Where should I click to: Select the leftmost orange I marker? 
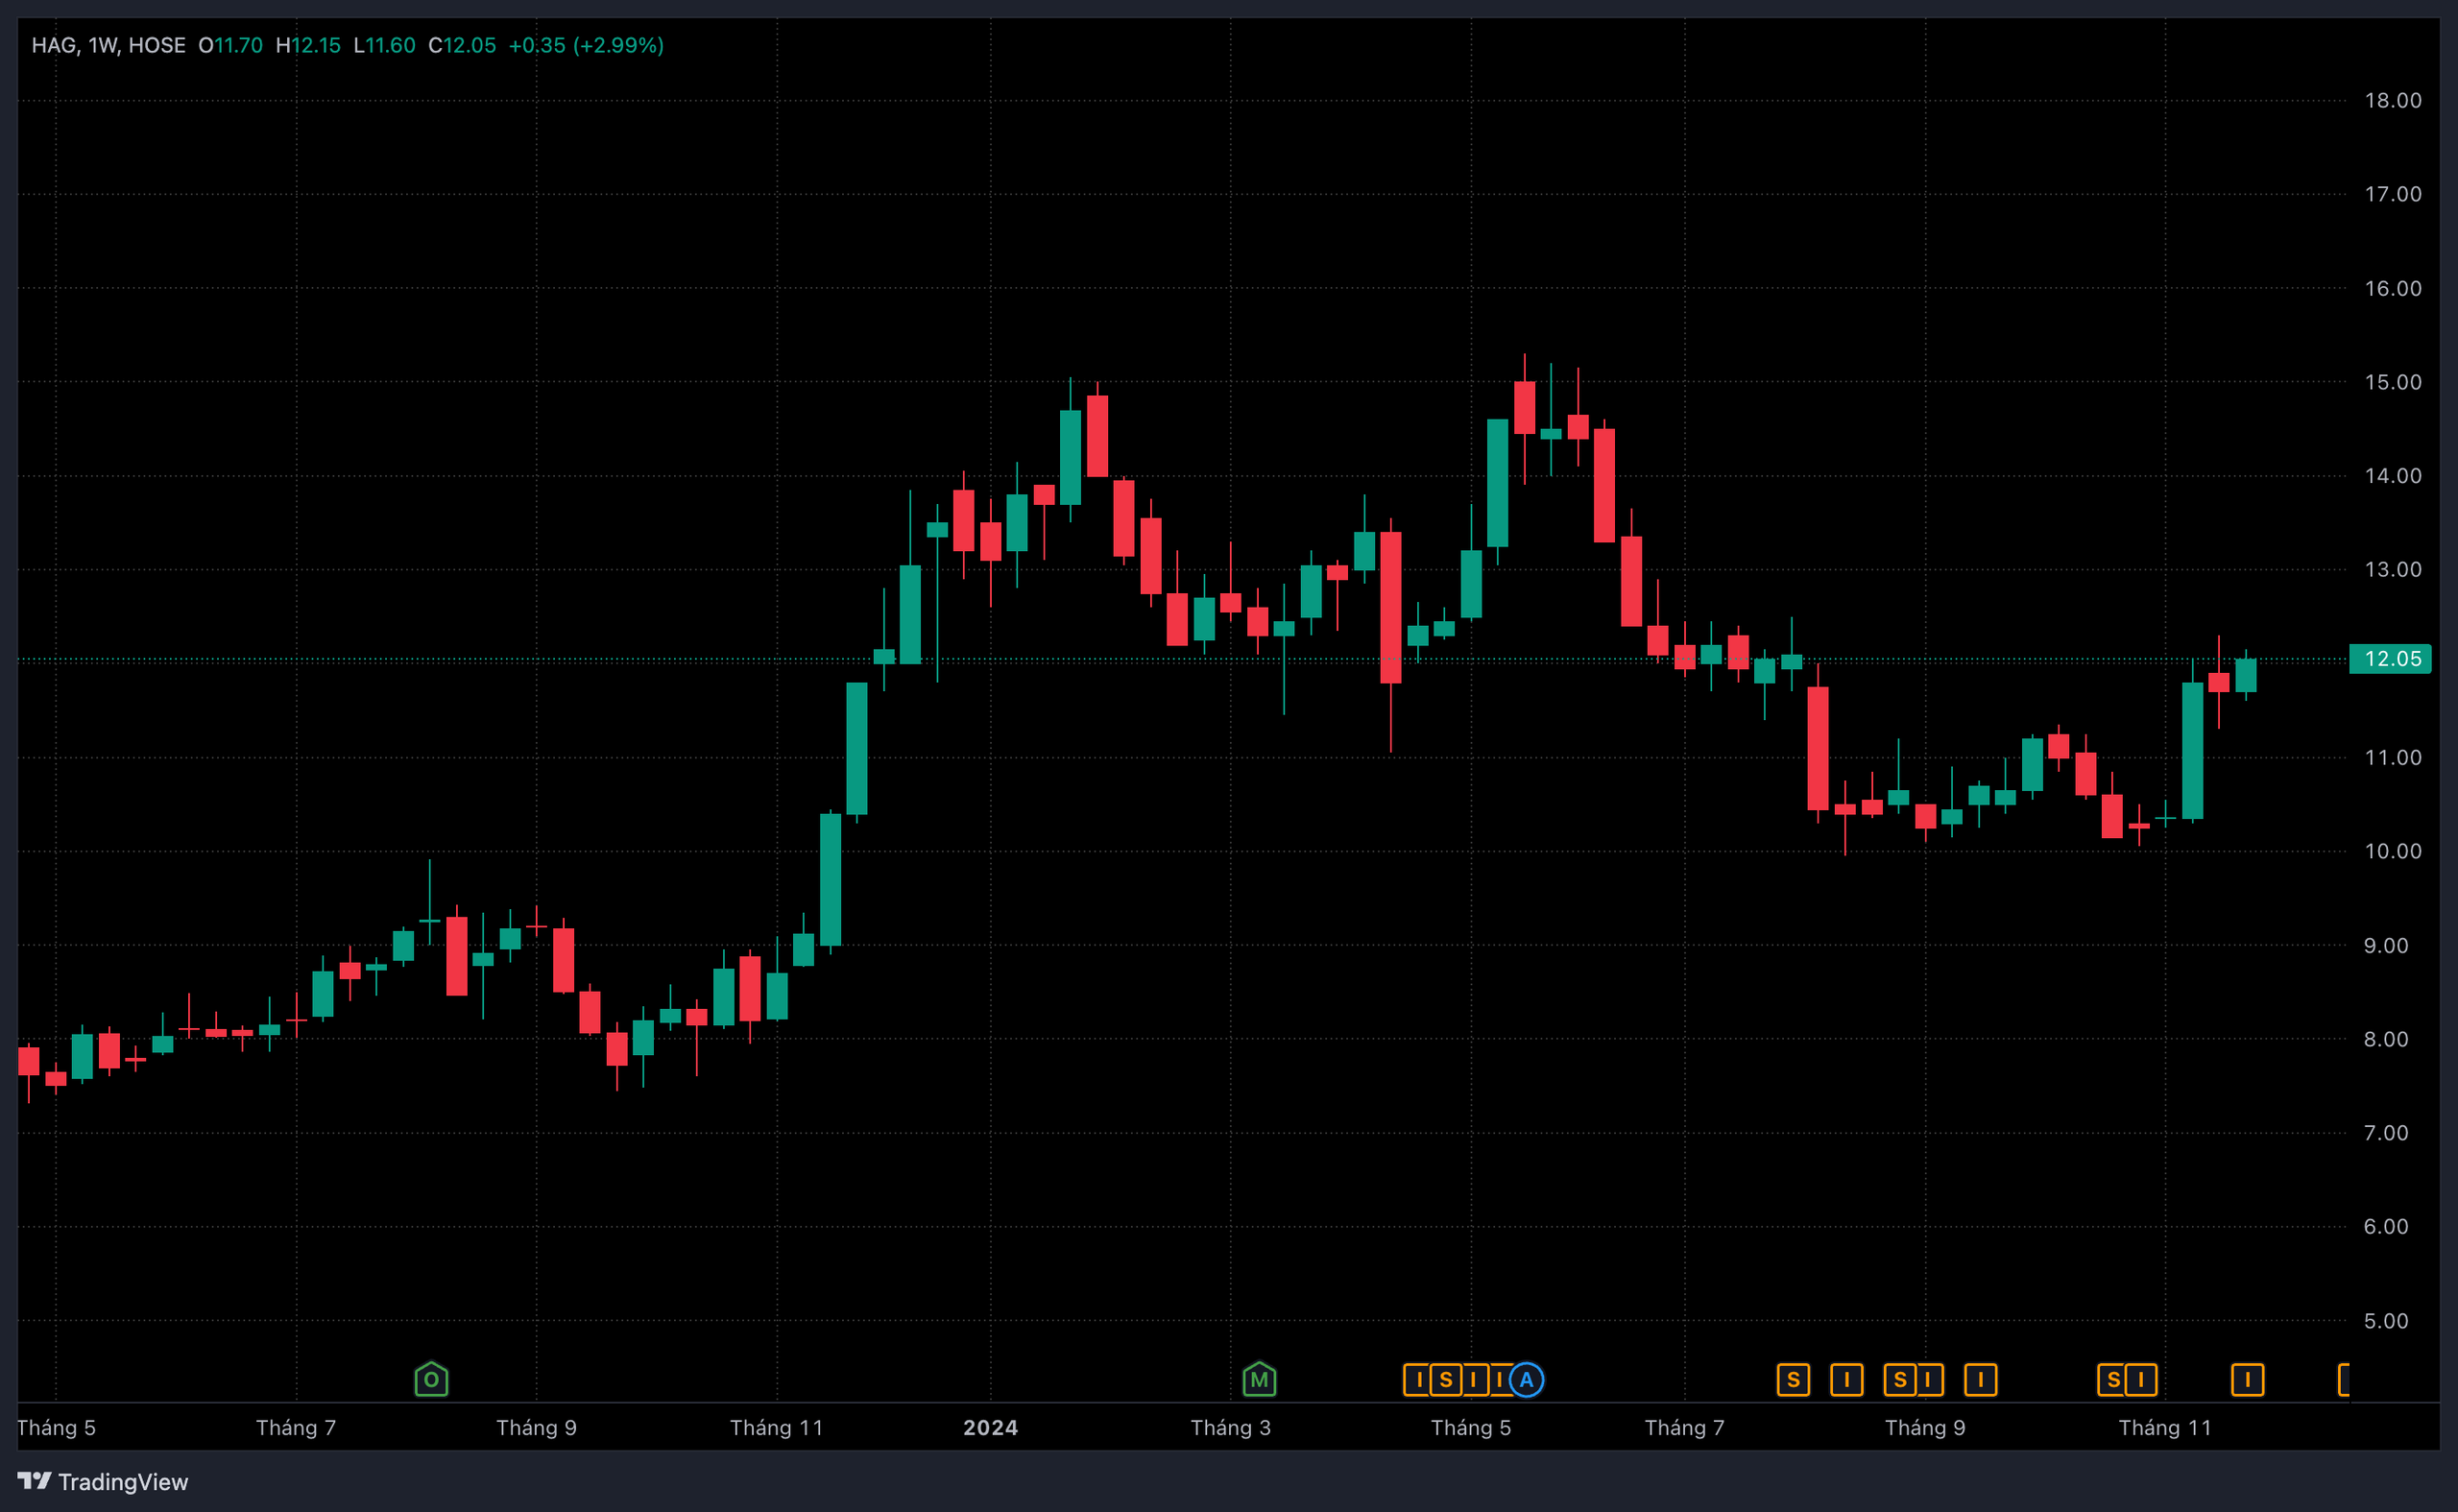click(x=1415, y=1380)
